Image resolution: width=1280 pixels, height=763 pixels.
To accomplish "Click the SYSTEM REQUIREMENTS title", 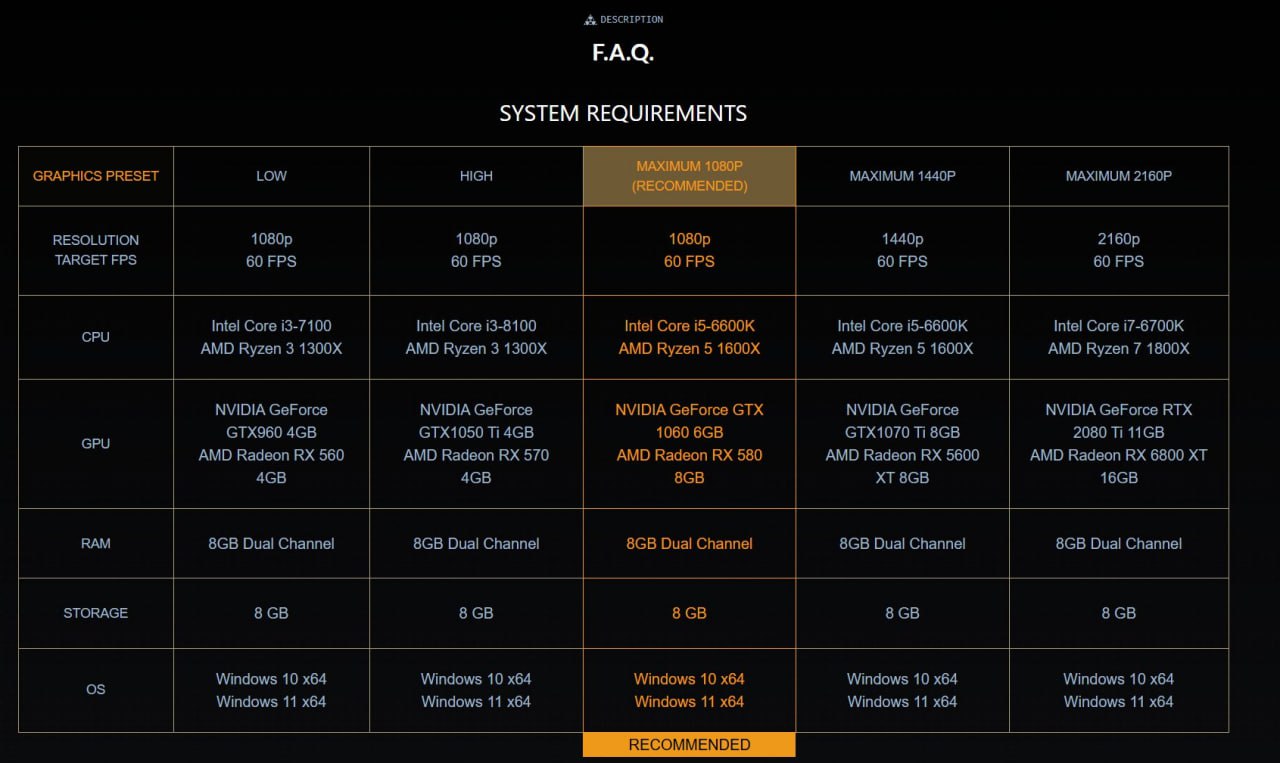I will [x=623, y=113].
